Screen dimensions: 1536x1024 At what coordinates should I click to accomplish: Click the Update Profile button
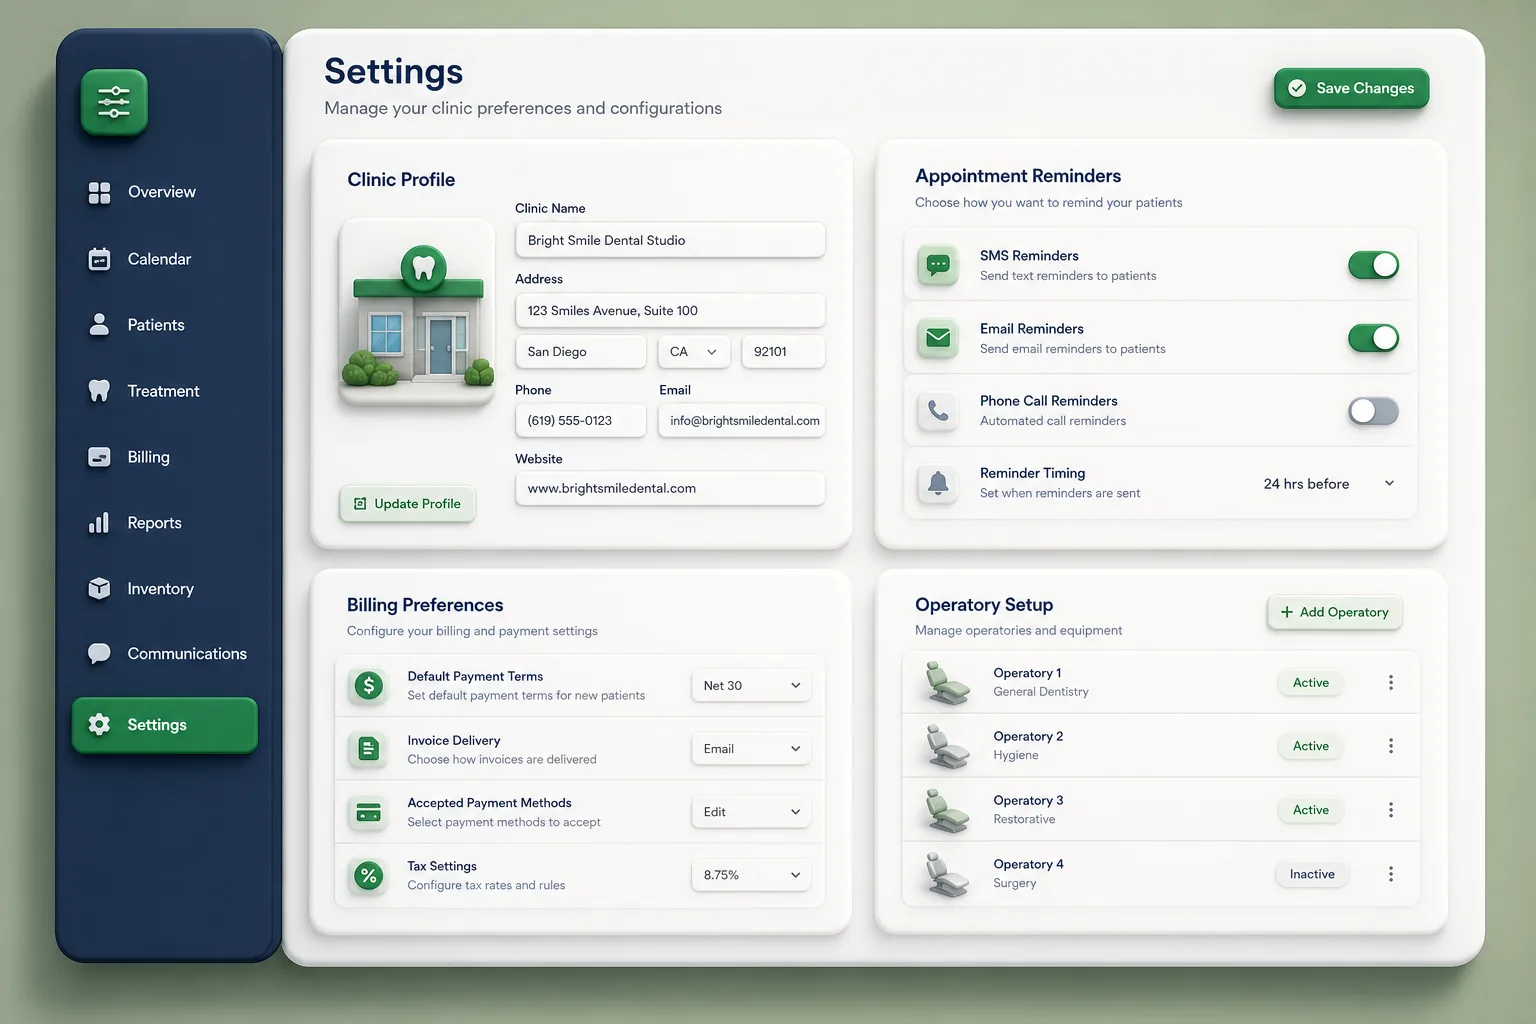407,504
